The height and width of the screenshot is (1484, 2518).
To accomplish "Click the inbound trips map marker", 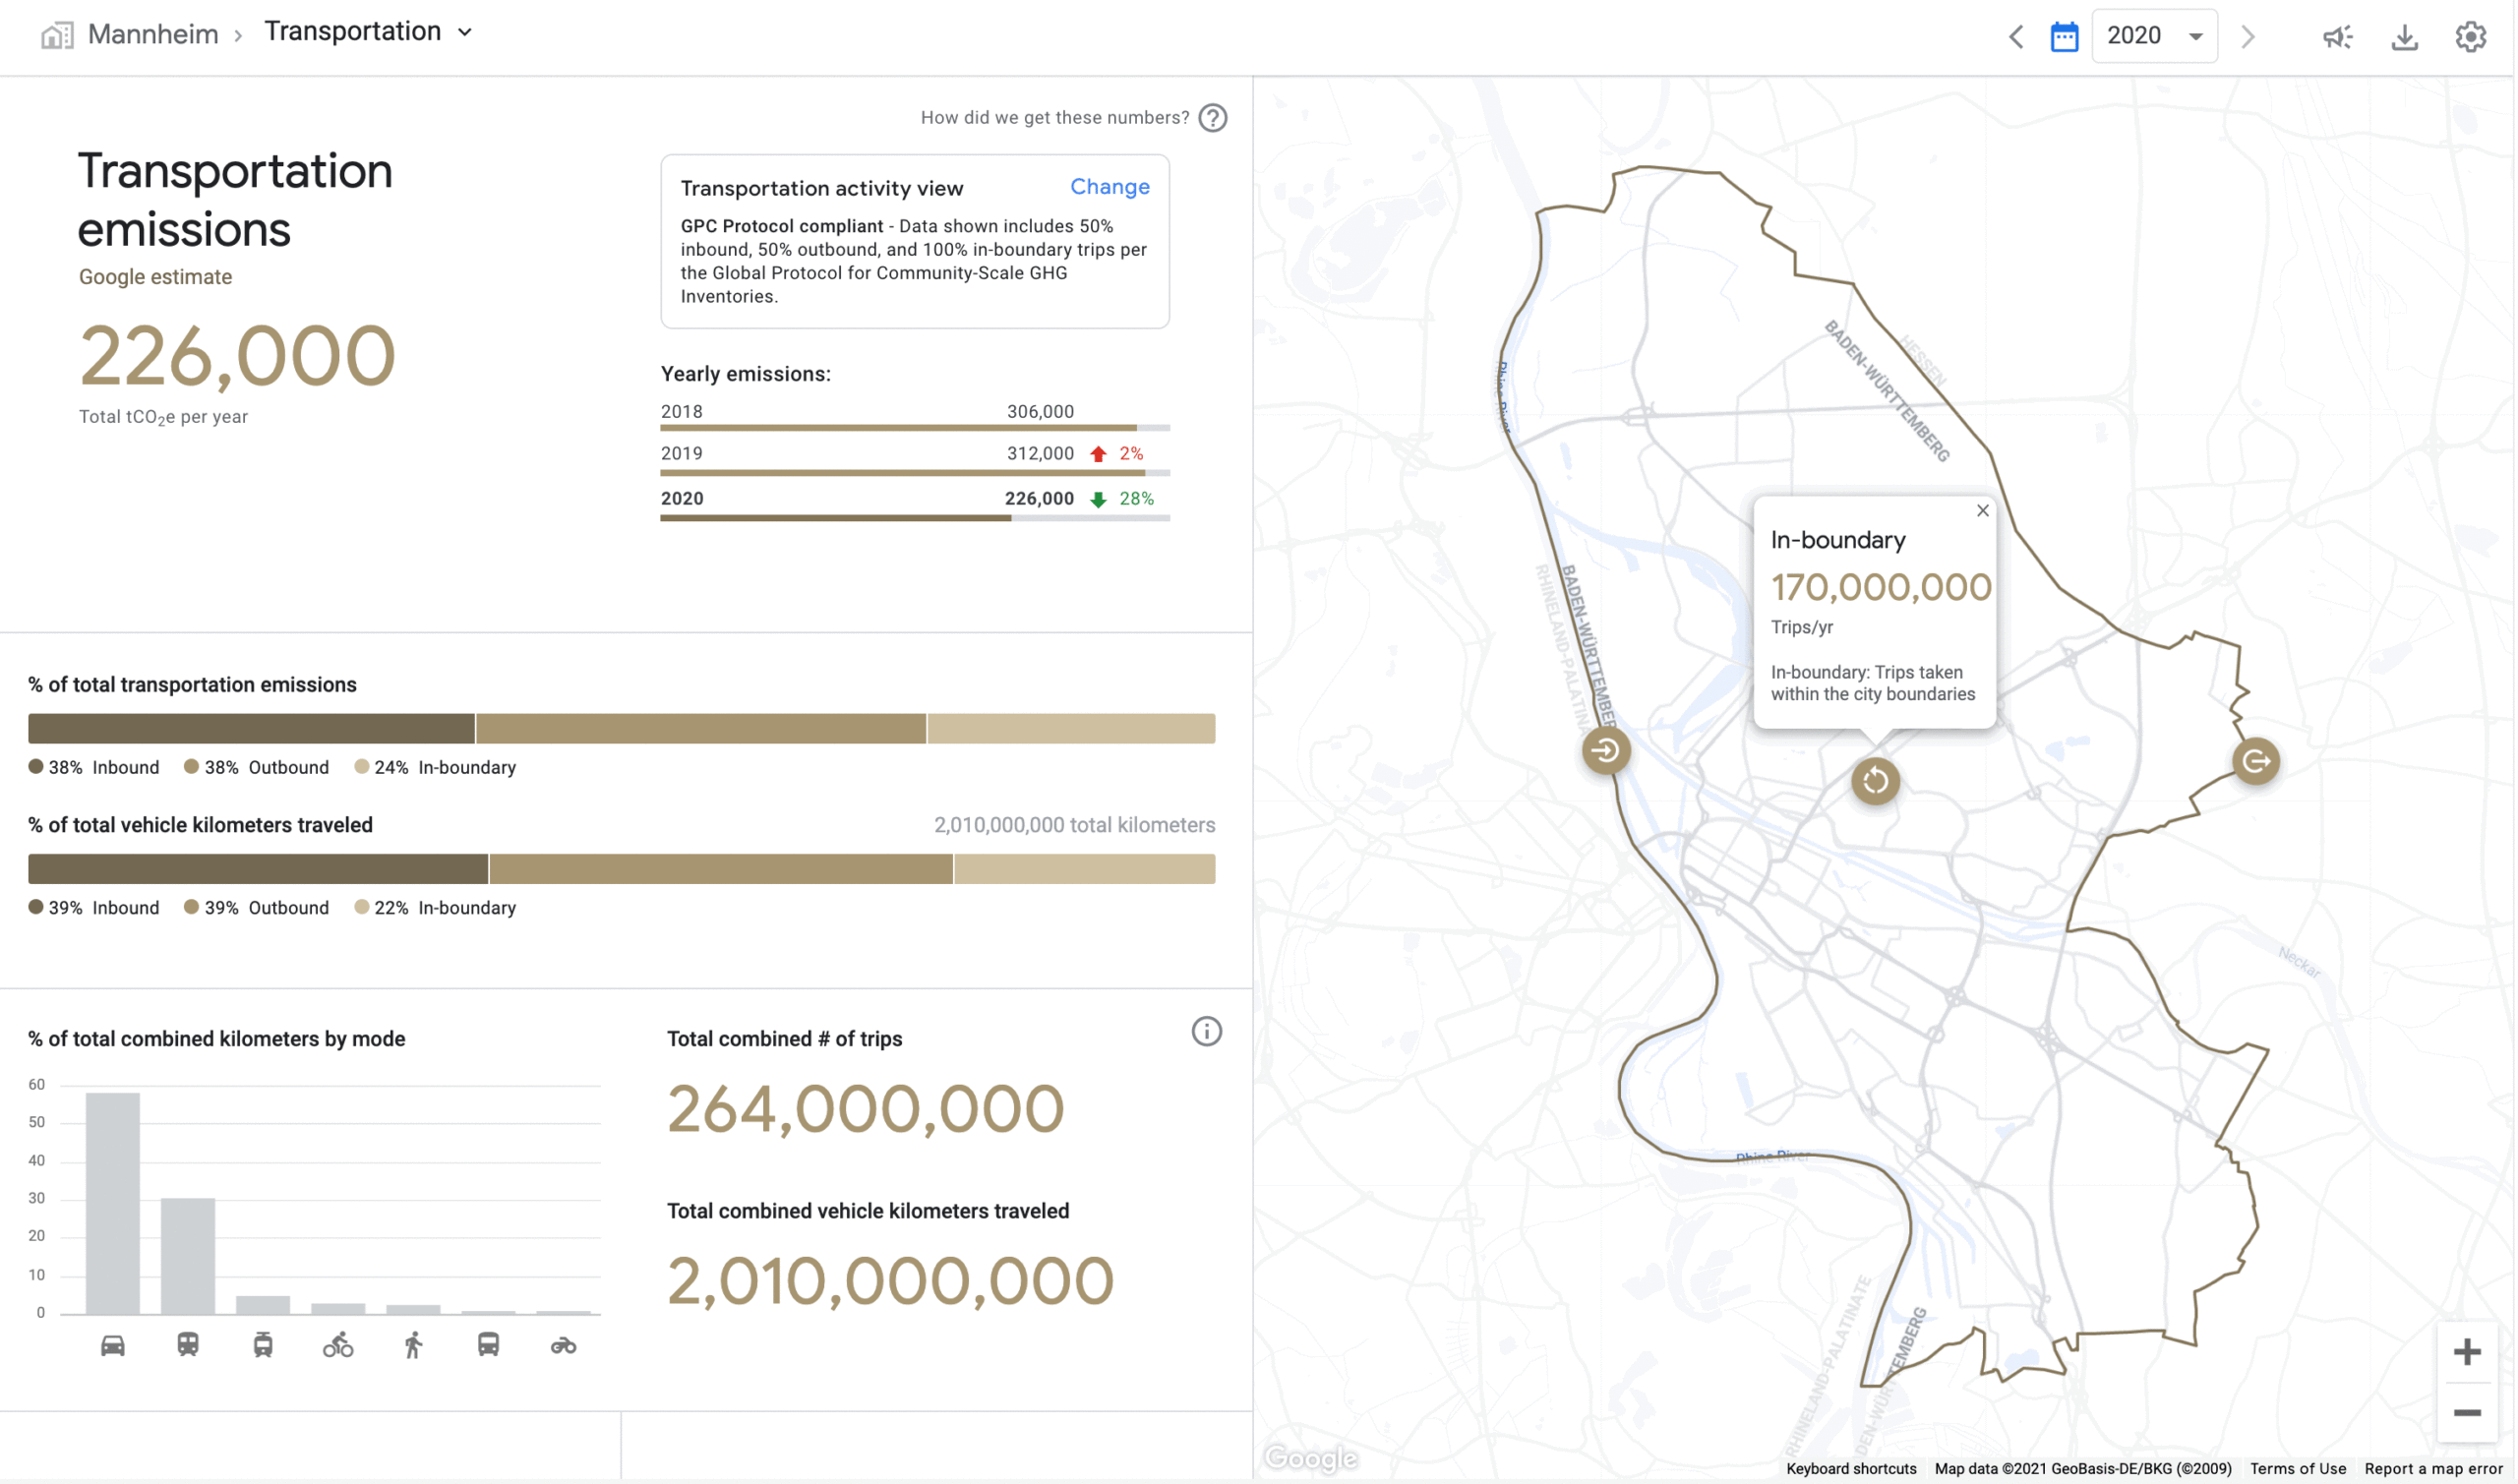I will pyautogui.click(x=1606, y=750).
